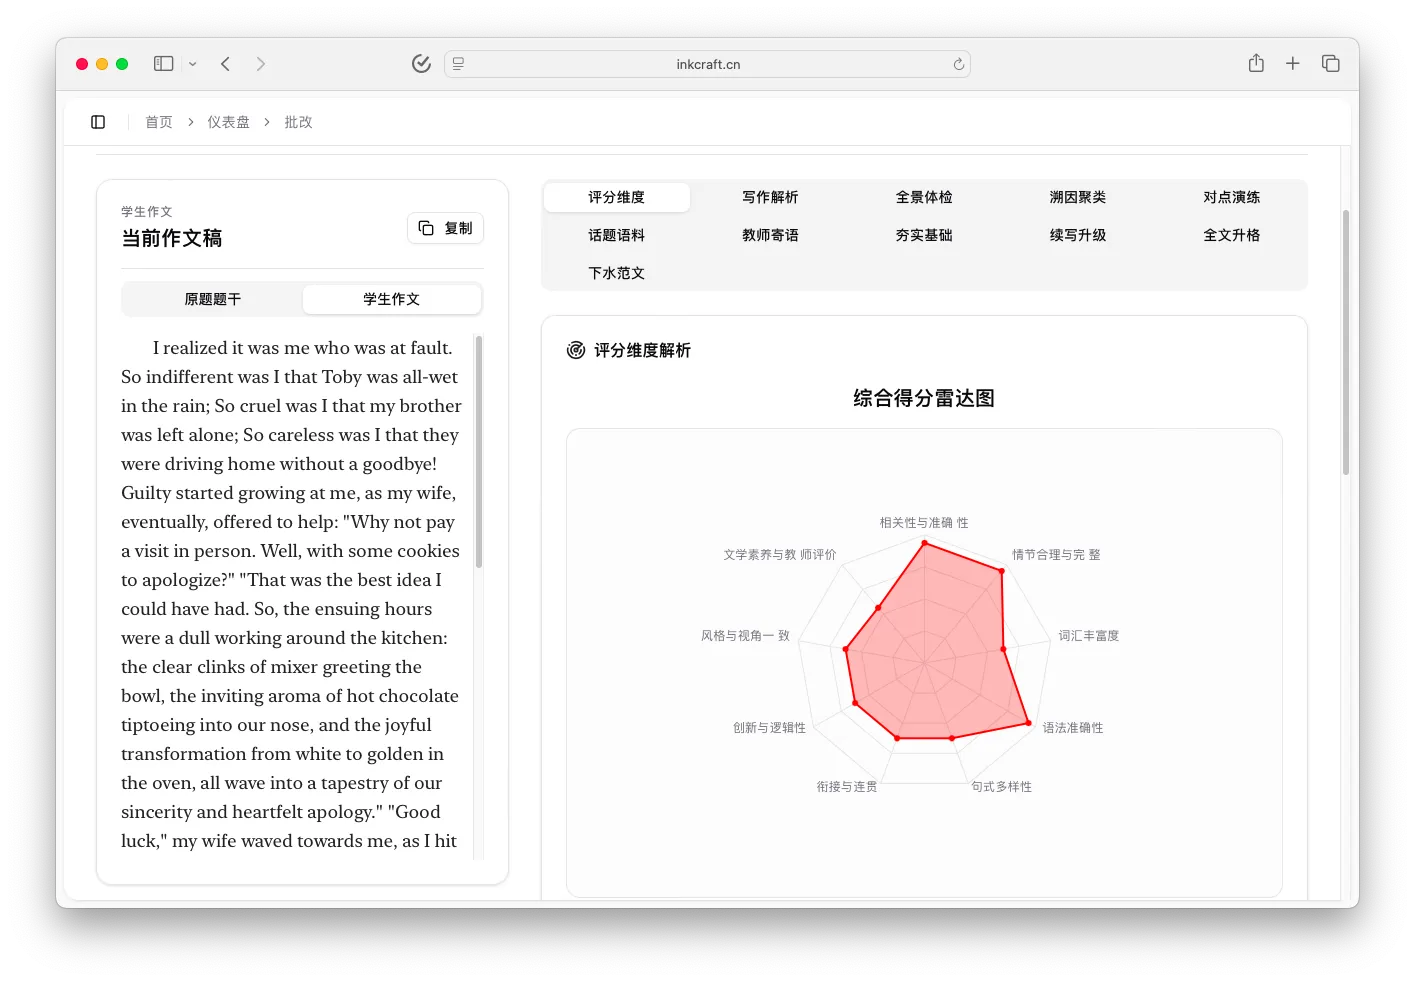Click the copy icon beside 复制
1415x982 pixels.
[425, 228]
